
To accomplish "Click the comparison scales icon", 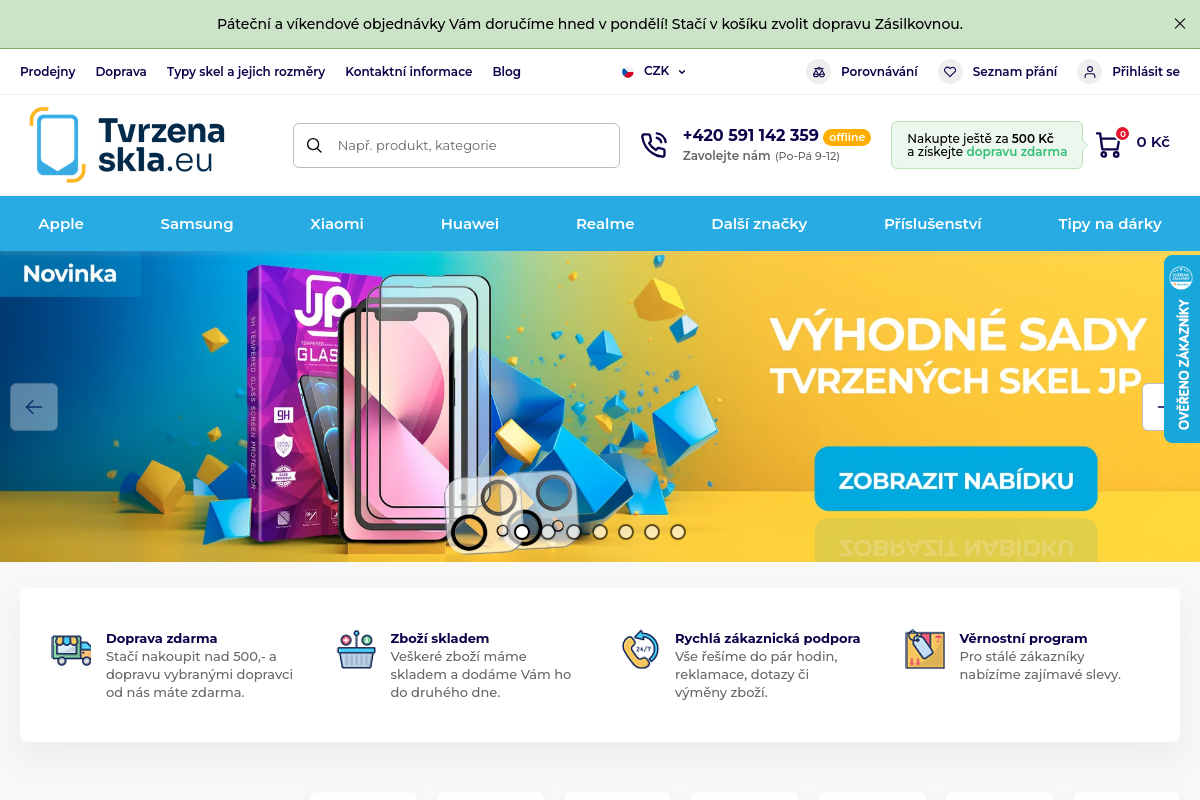I will coord(819,72).
